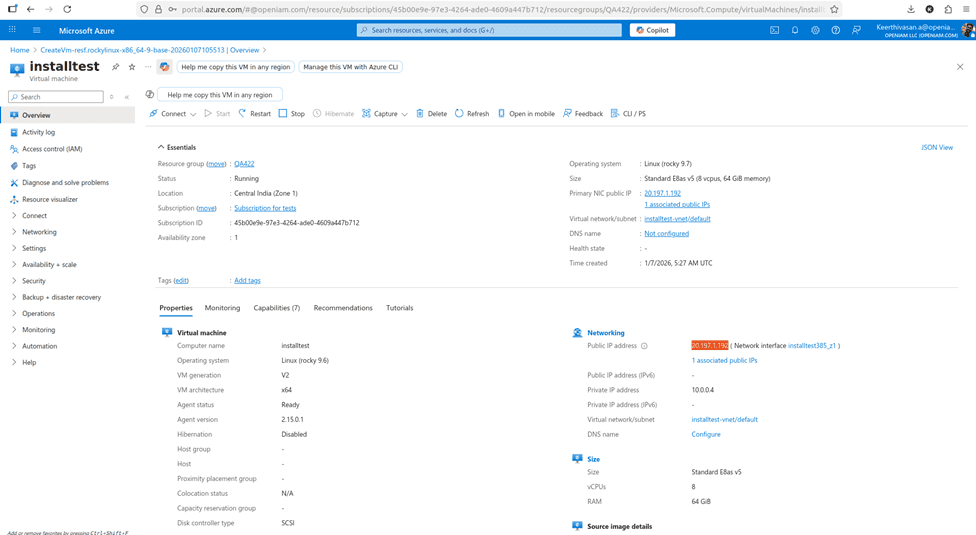Viewport: 976px width, 535px height.
Task: Open network interface installtest385_z1 link
Action: (x=812, y=345)
